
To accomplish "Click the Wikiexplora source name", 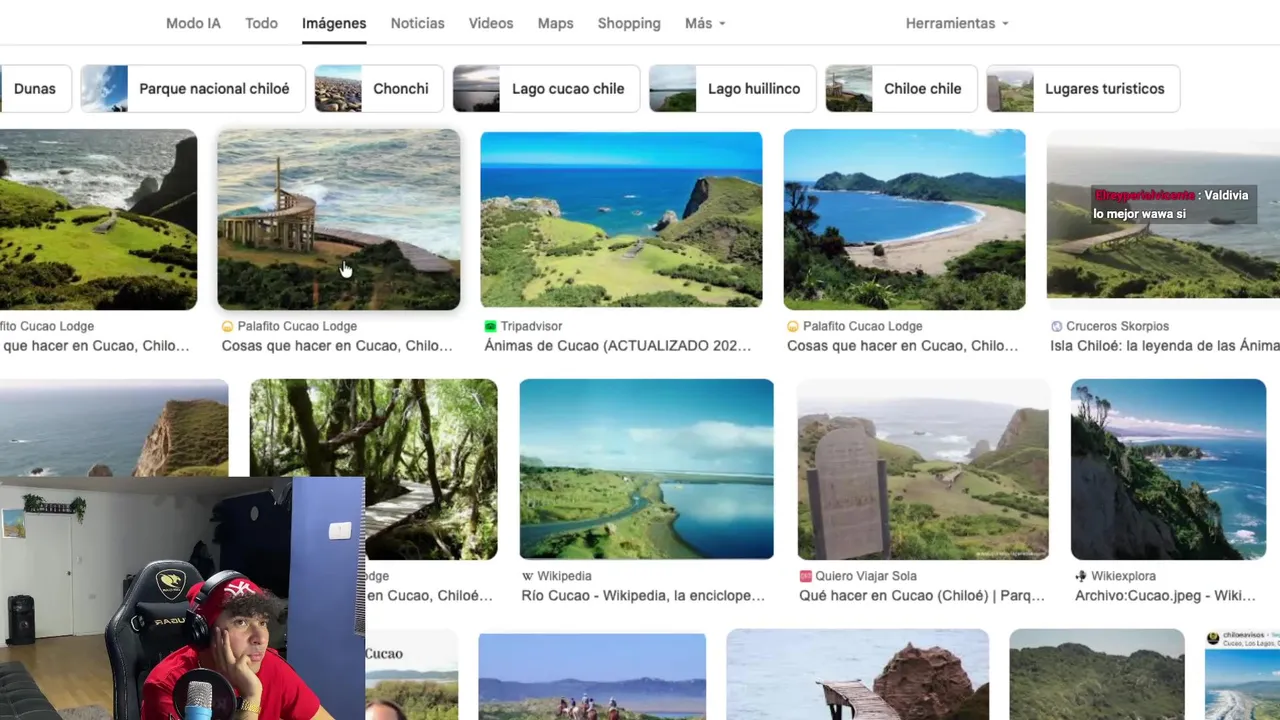I will [x=1123, y=576].
